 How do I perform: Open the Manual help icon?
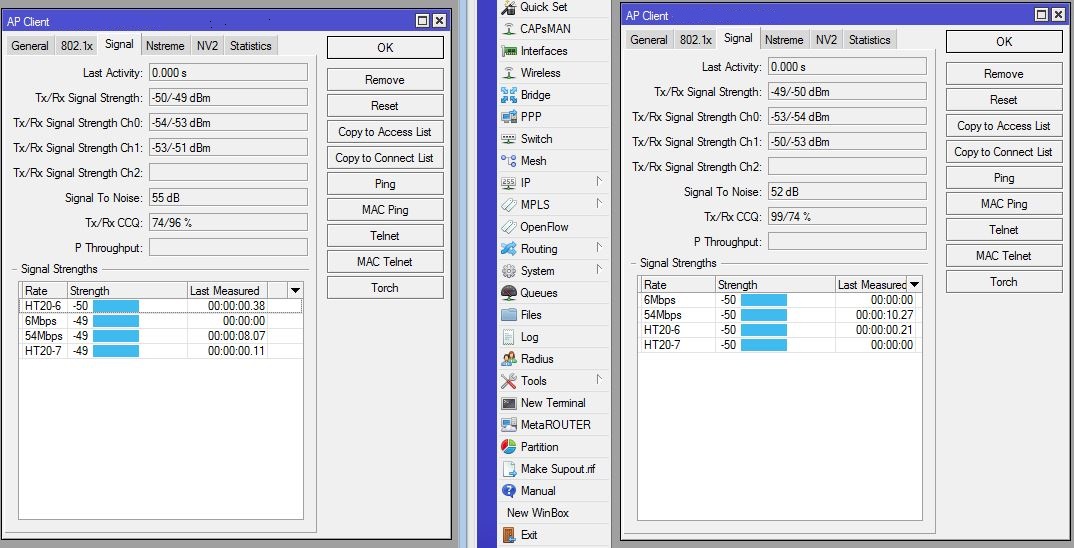pos(508,490)
